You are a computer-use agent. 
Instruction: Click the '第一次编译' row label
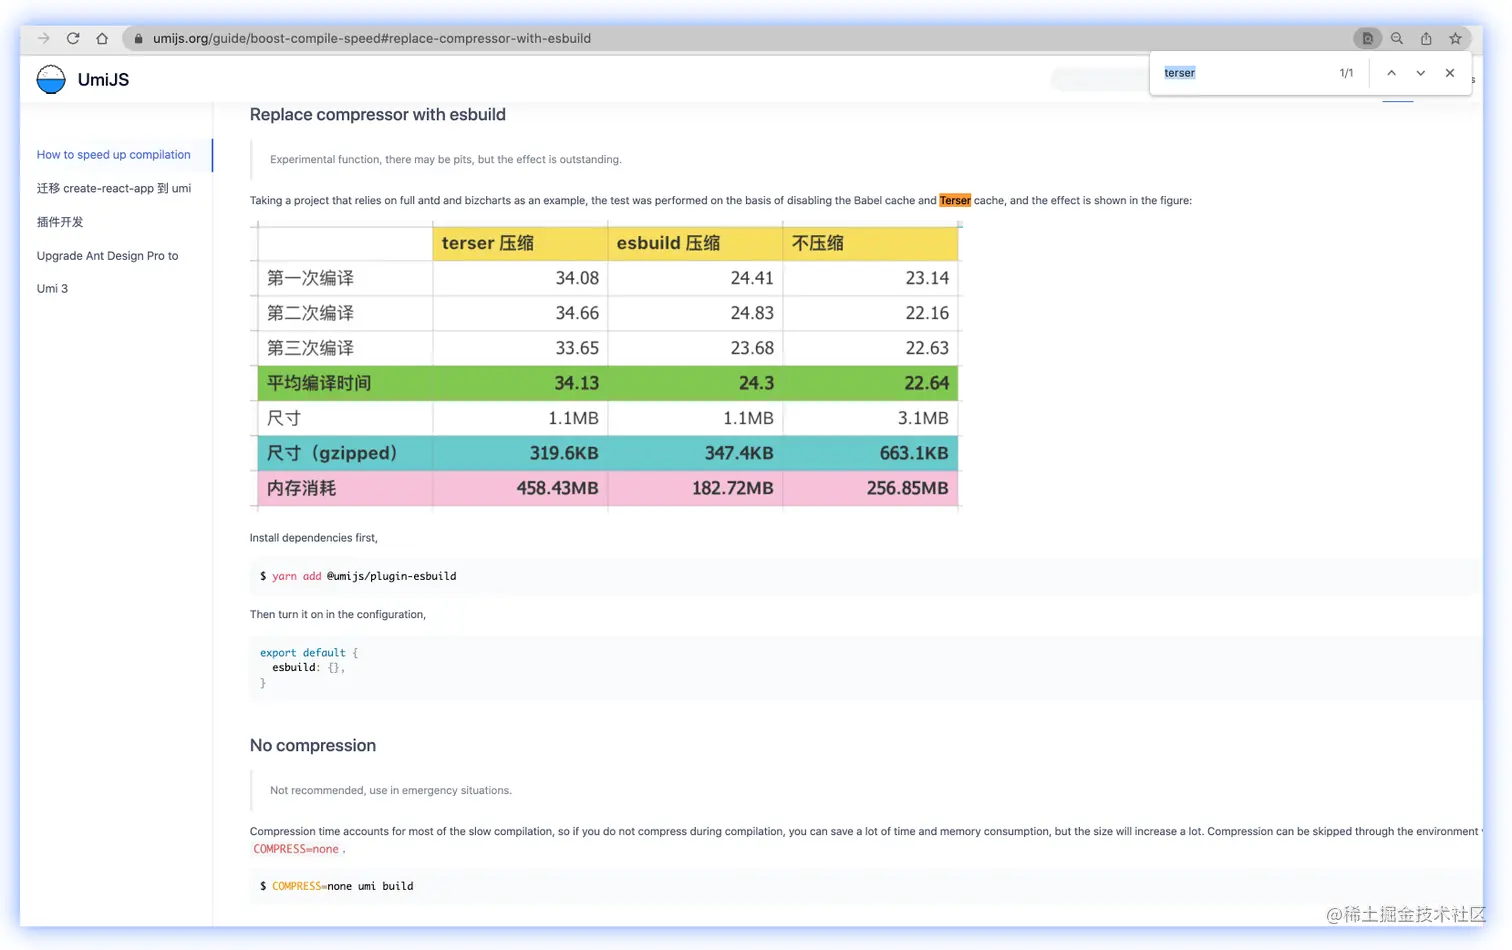(310, 278)
